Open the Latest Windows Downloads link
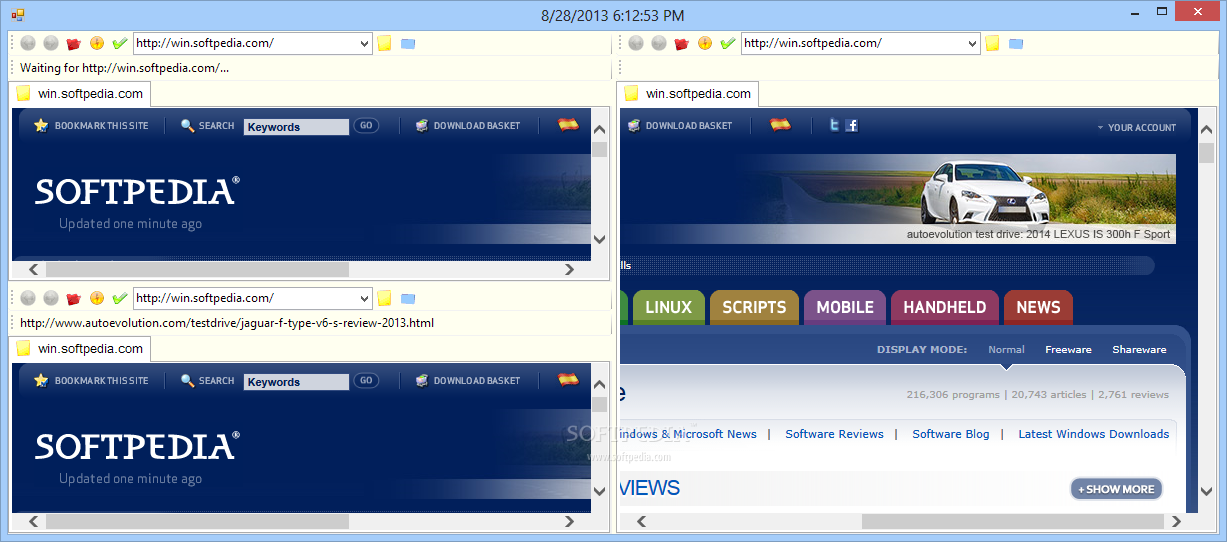Viewport: 1227px width, 542px height. click(1094, 434)
